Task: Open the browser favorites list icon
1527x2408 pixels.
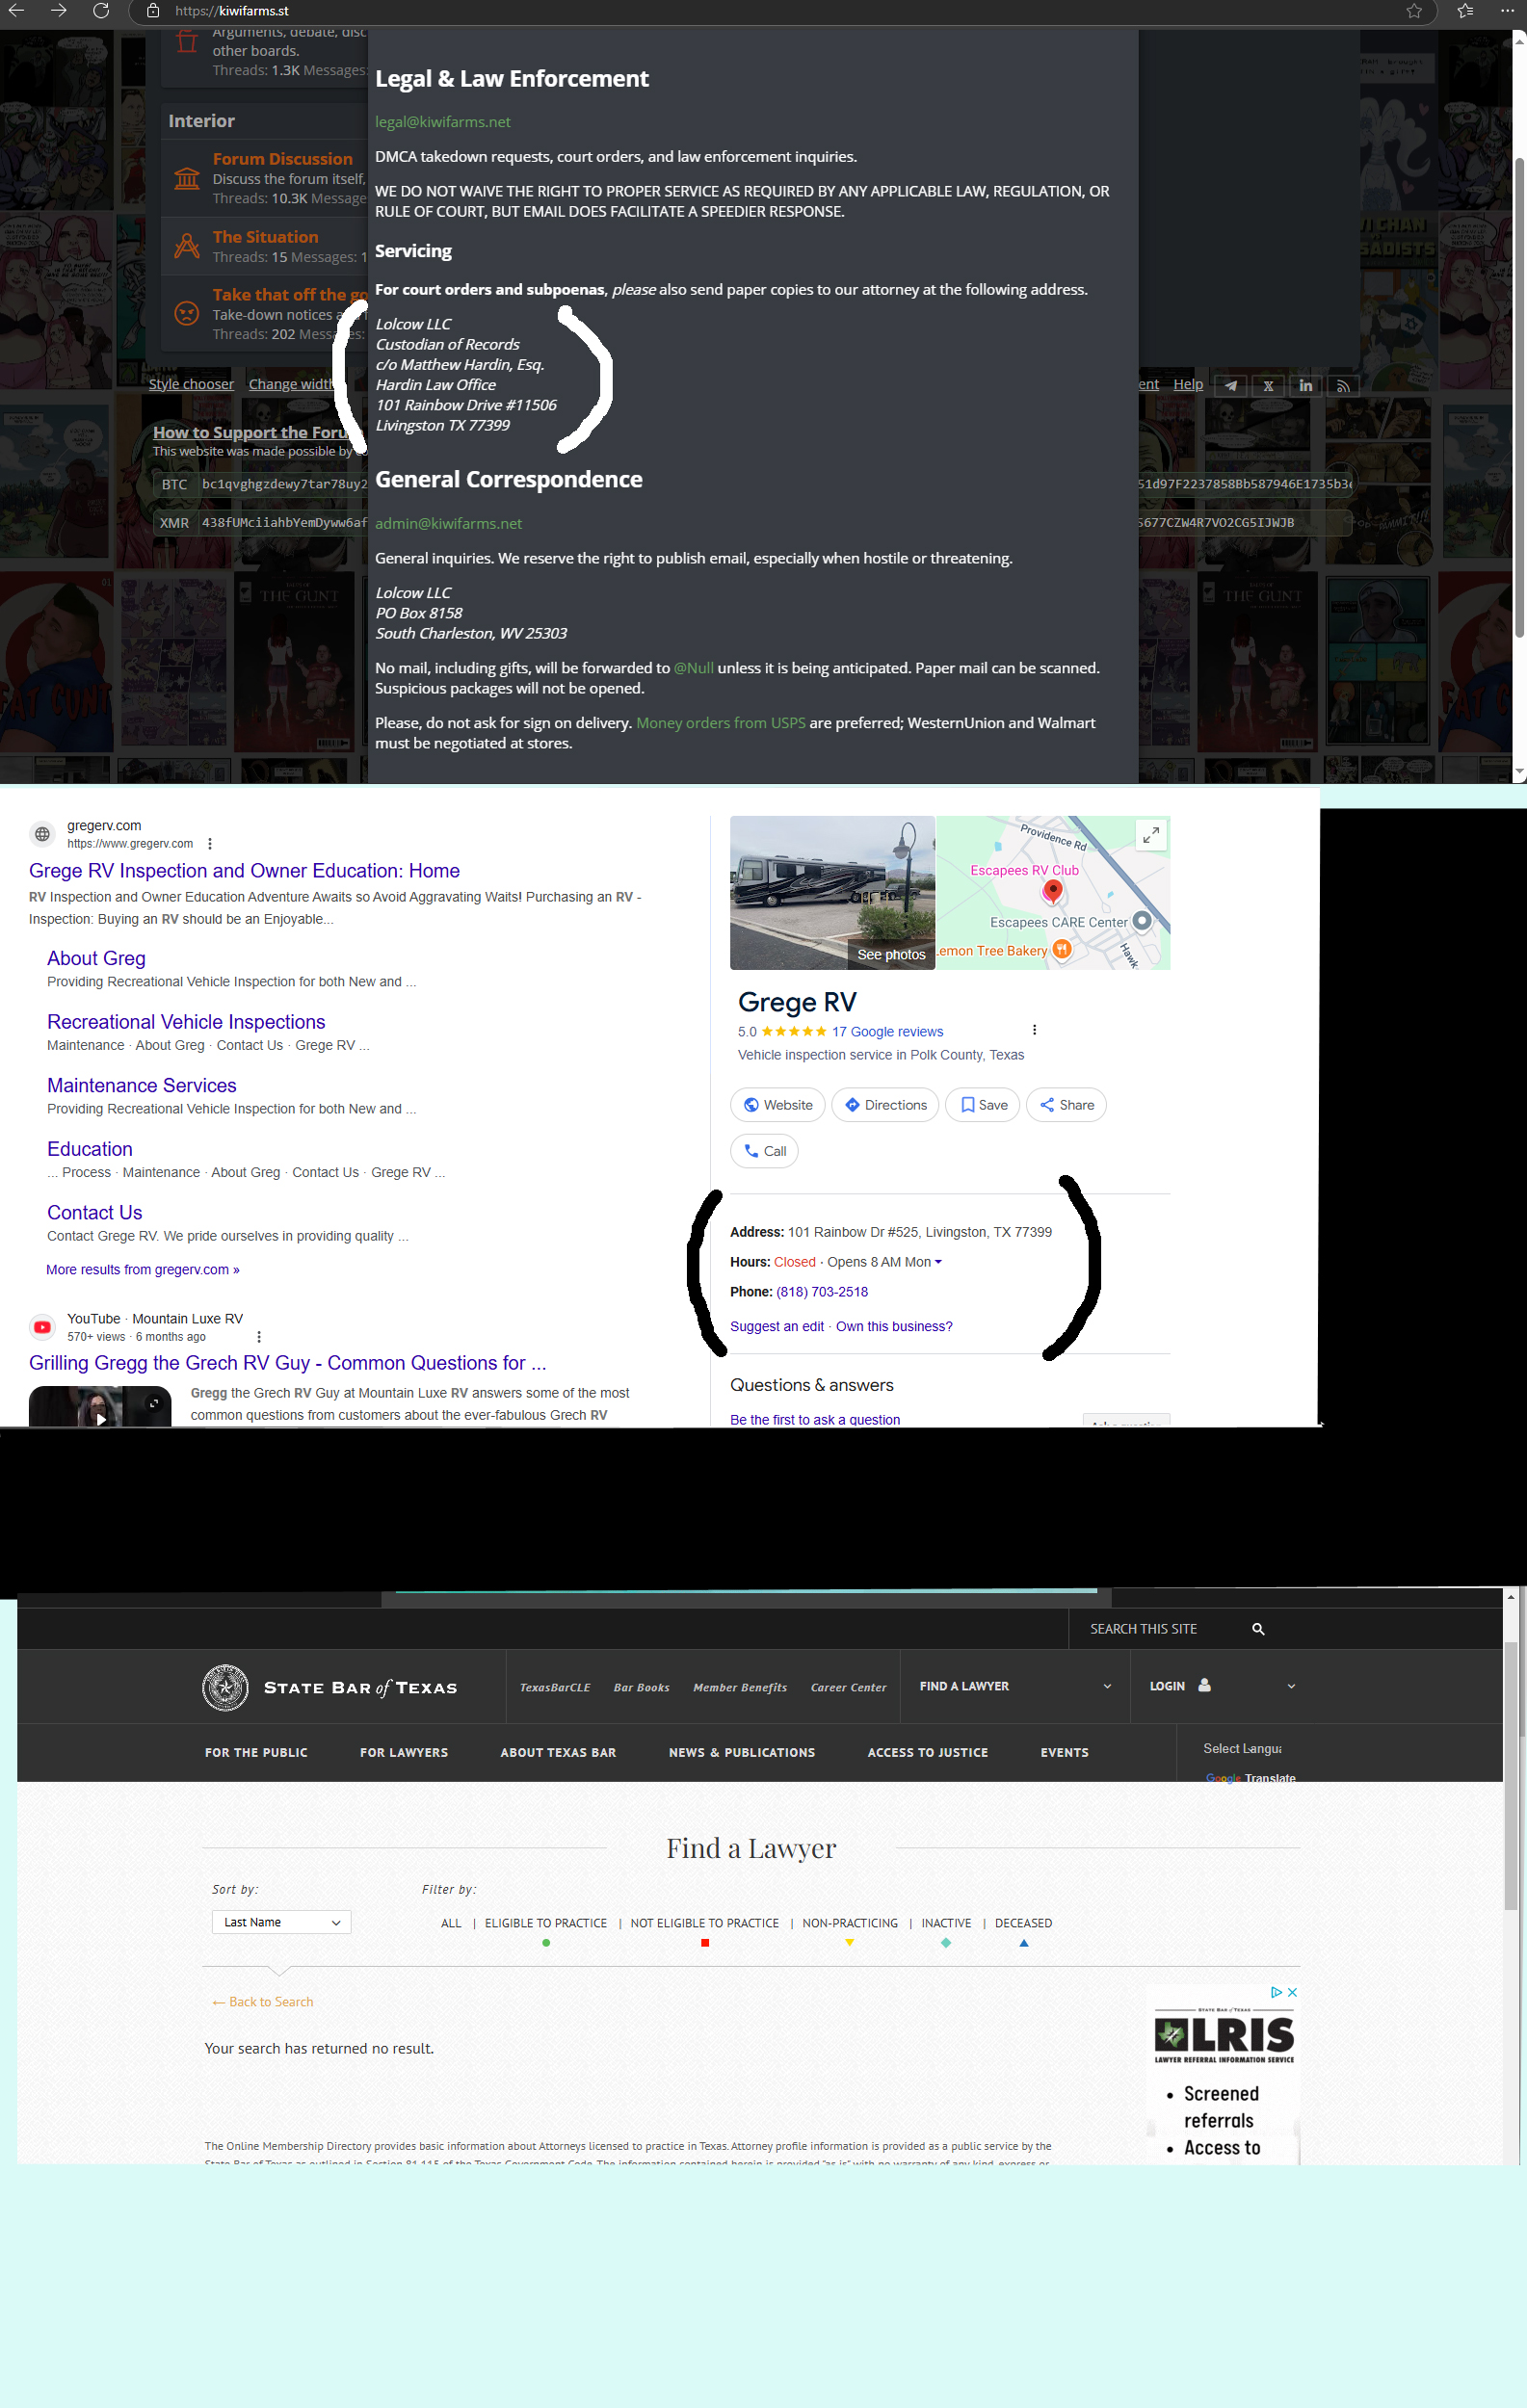Action: click(x=1465, y=11)
